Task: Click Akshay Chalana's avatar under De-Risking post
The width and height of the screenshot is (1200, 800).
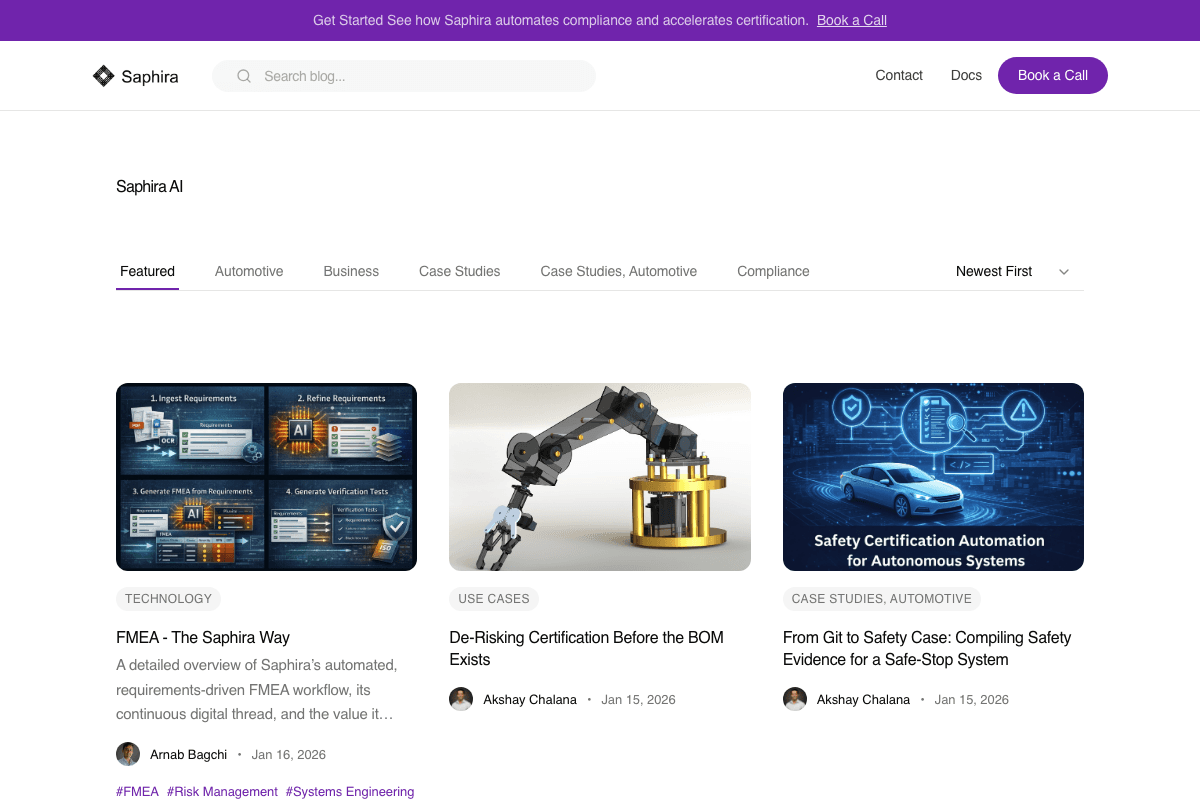Action: pyautogui.click(x=461, y=699)
